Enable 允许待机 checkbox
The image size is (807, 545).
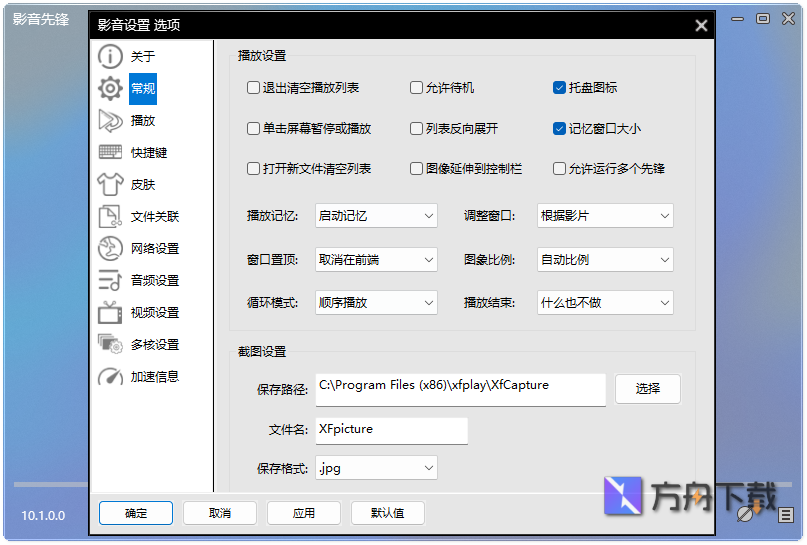pos(416,87)
